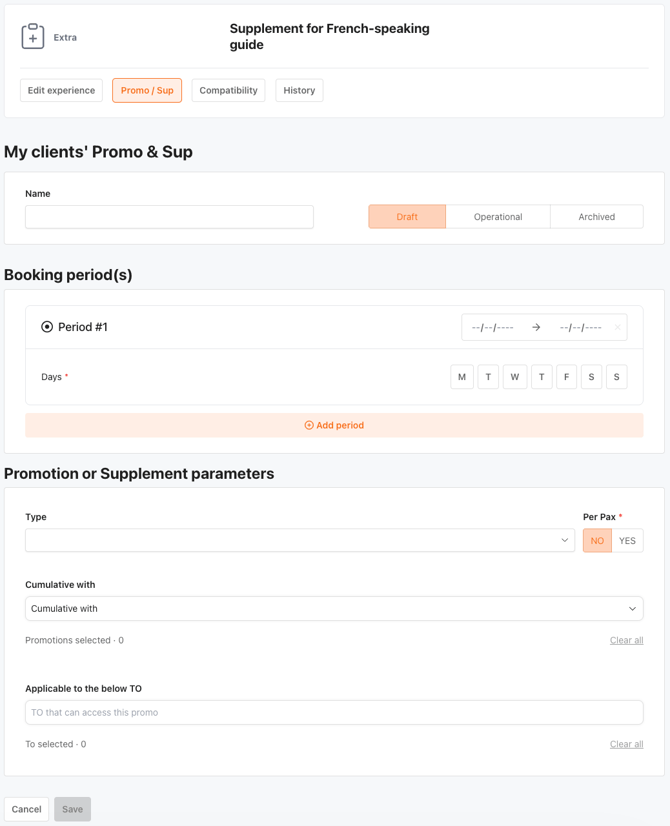
Task: Clear the Period #1 date range with x
Action: click(617, 327)
